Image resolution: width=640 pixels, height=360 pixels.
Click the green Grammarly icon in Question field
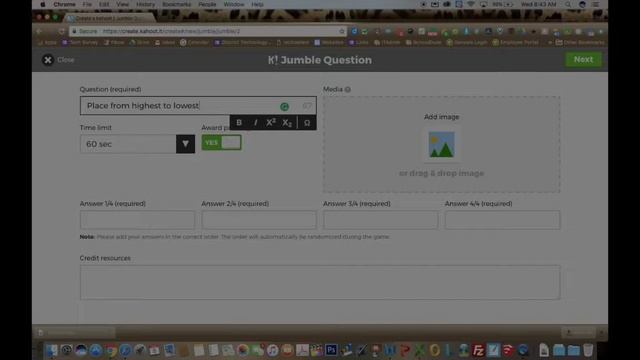(x=284, y=107)
